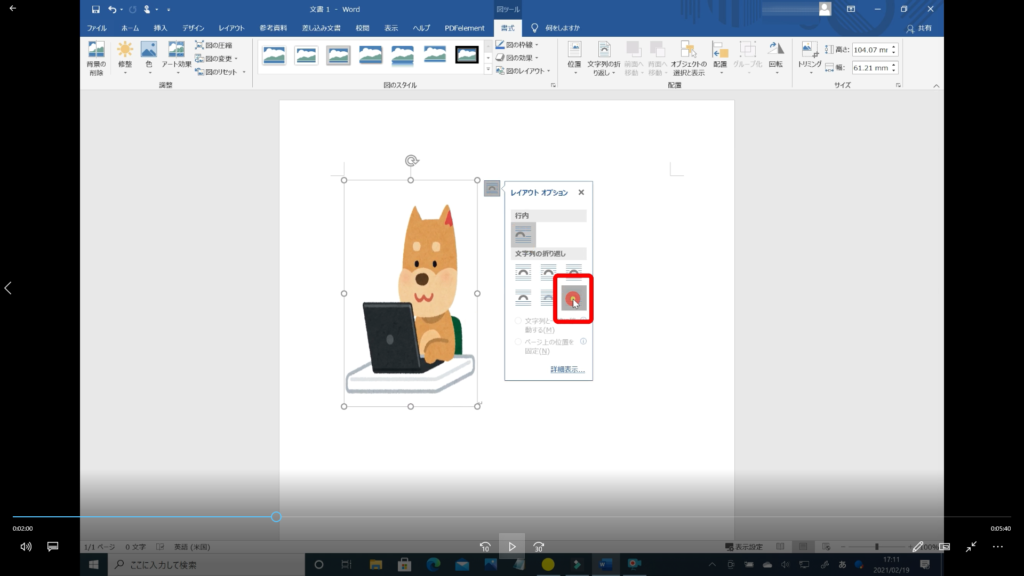This screenshot has width=1024, height=576.
Task: Click the picture height (高さ) input field
Action: (x=871, y=50)
